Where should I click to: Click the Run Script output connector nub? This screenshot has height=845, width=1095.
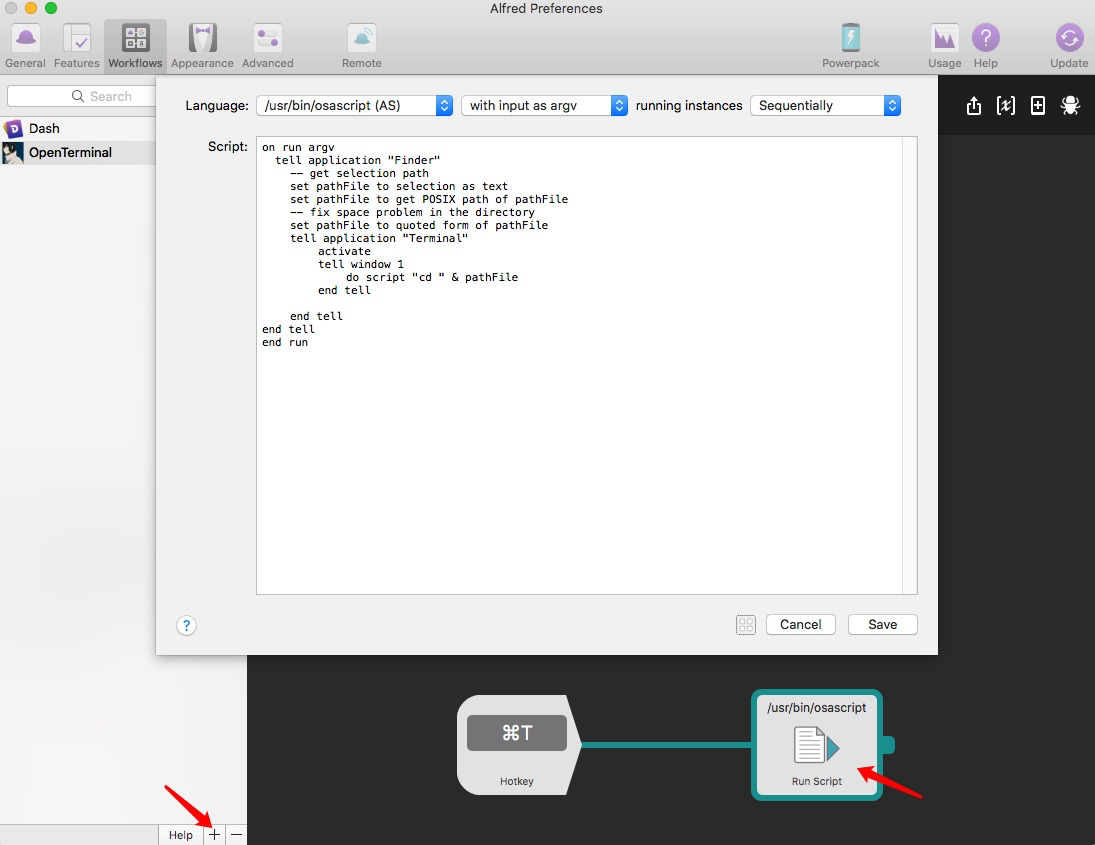point(888,745)
